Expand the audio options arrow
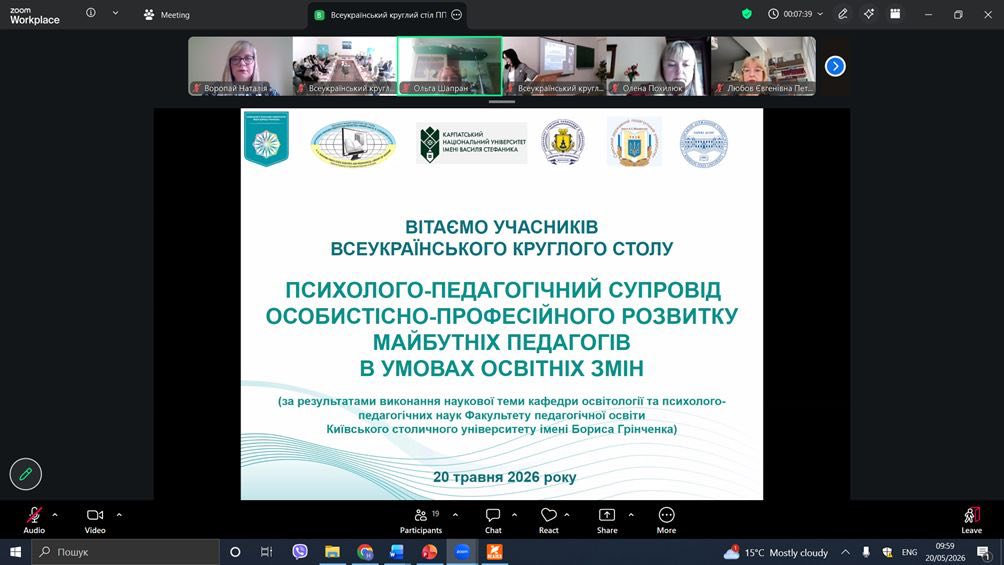This screenshot has height=565, width=1004. click(55, 514)
